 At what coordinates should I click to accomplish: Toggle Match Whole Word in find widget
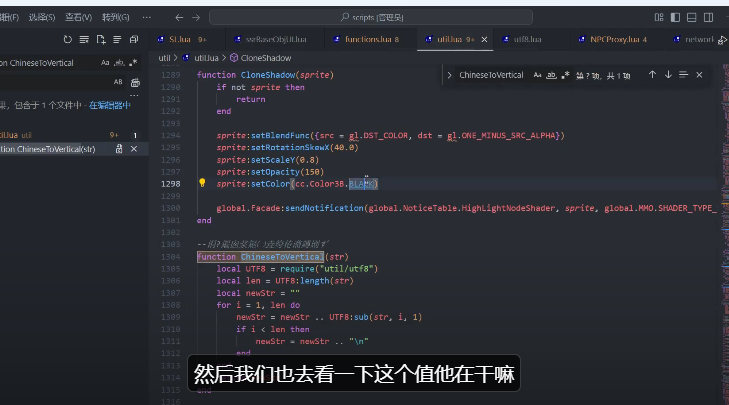click(551, 75)
